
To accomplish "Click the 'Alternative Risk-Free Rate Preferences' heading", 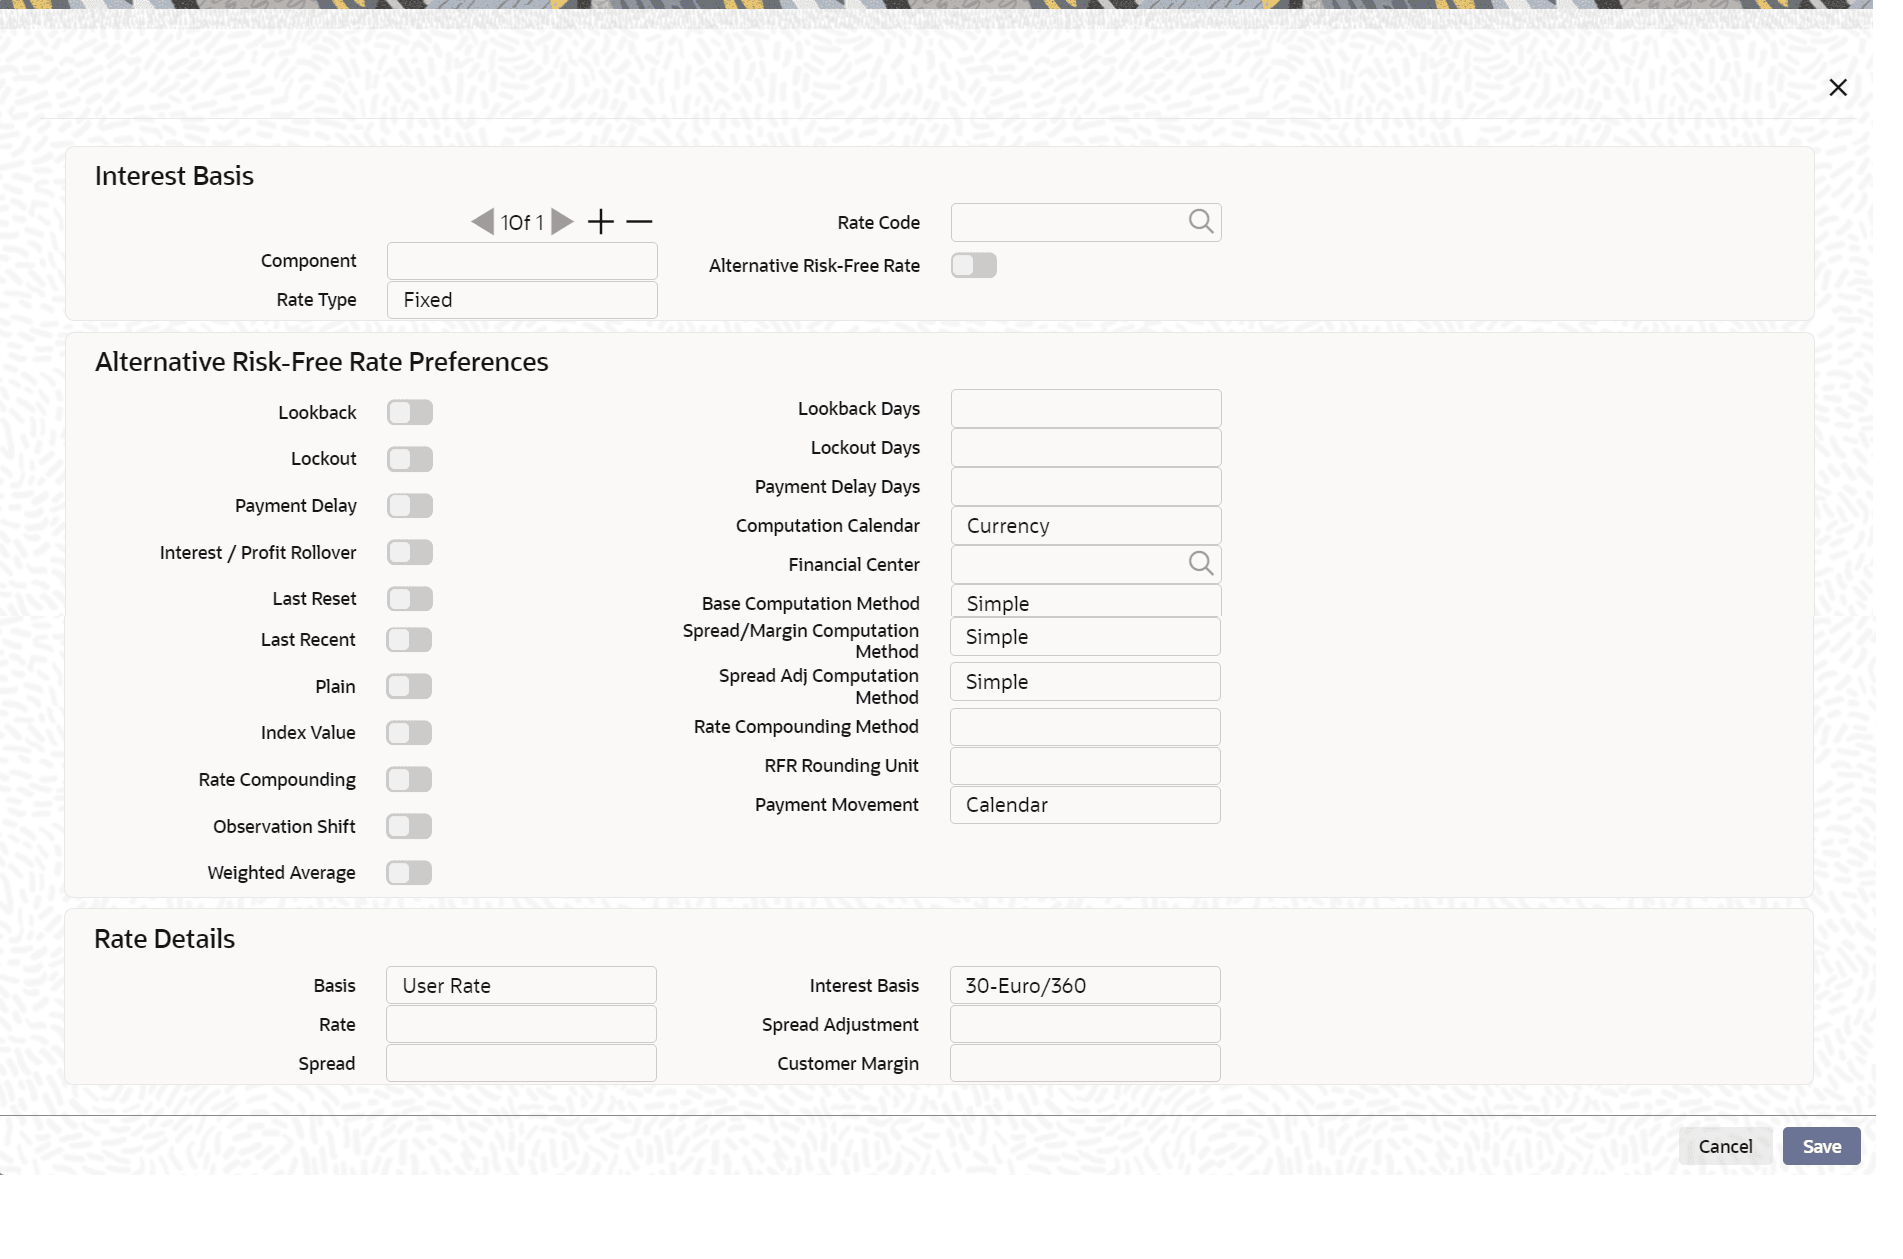I will pos(322,362).
